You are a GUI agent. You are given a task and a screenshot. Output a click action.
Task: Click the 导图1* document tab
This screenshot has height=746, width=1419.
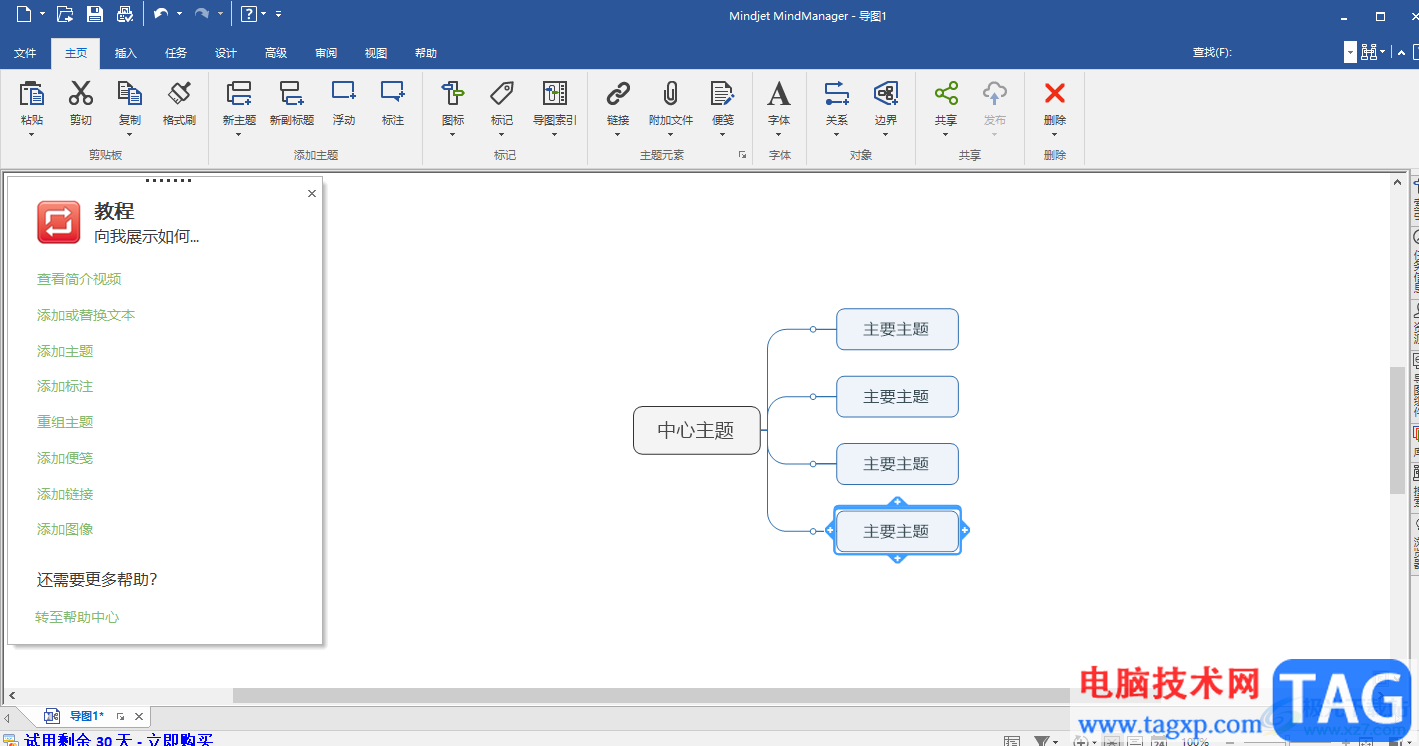(87, 716)
